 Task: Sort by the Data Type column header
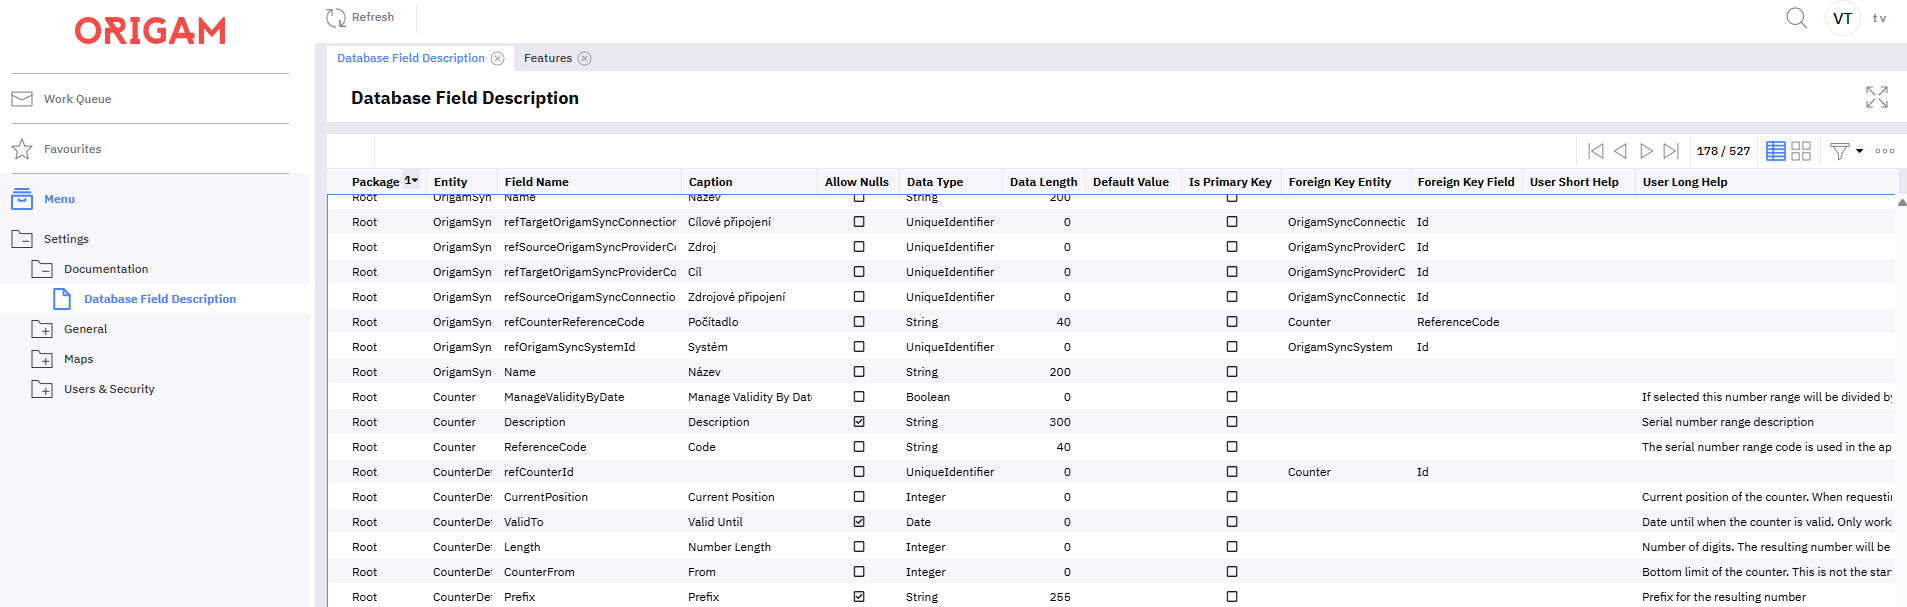[935, 182]
